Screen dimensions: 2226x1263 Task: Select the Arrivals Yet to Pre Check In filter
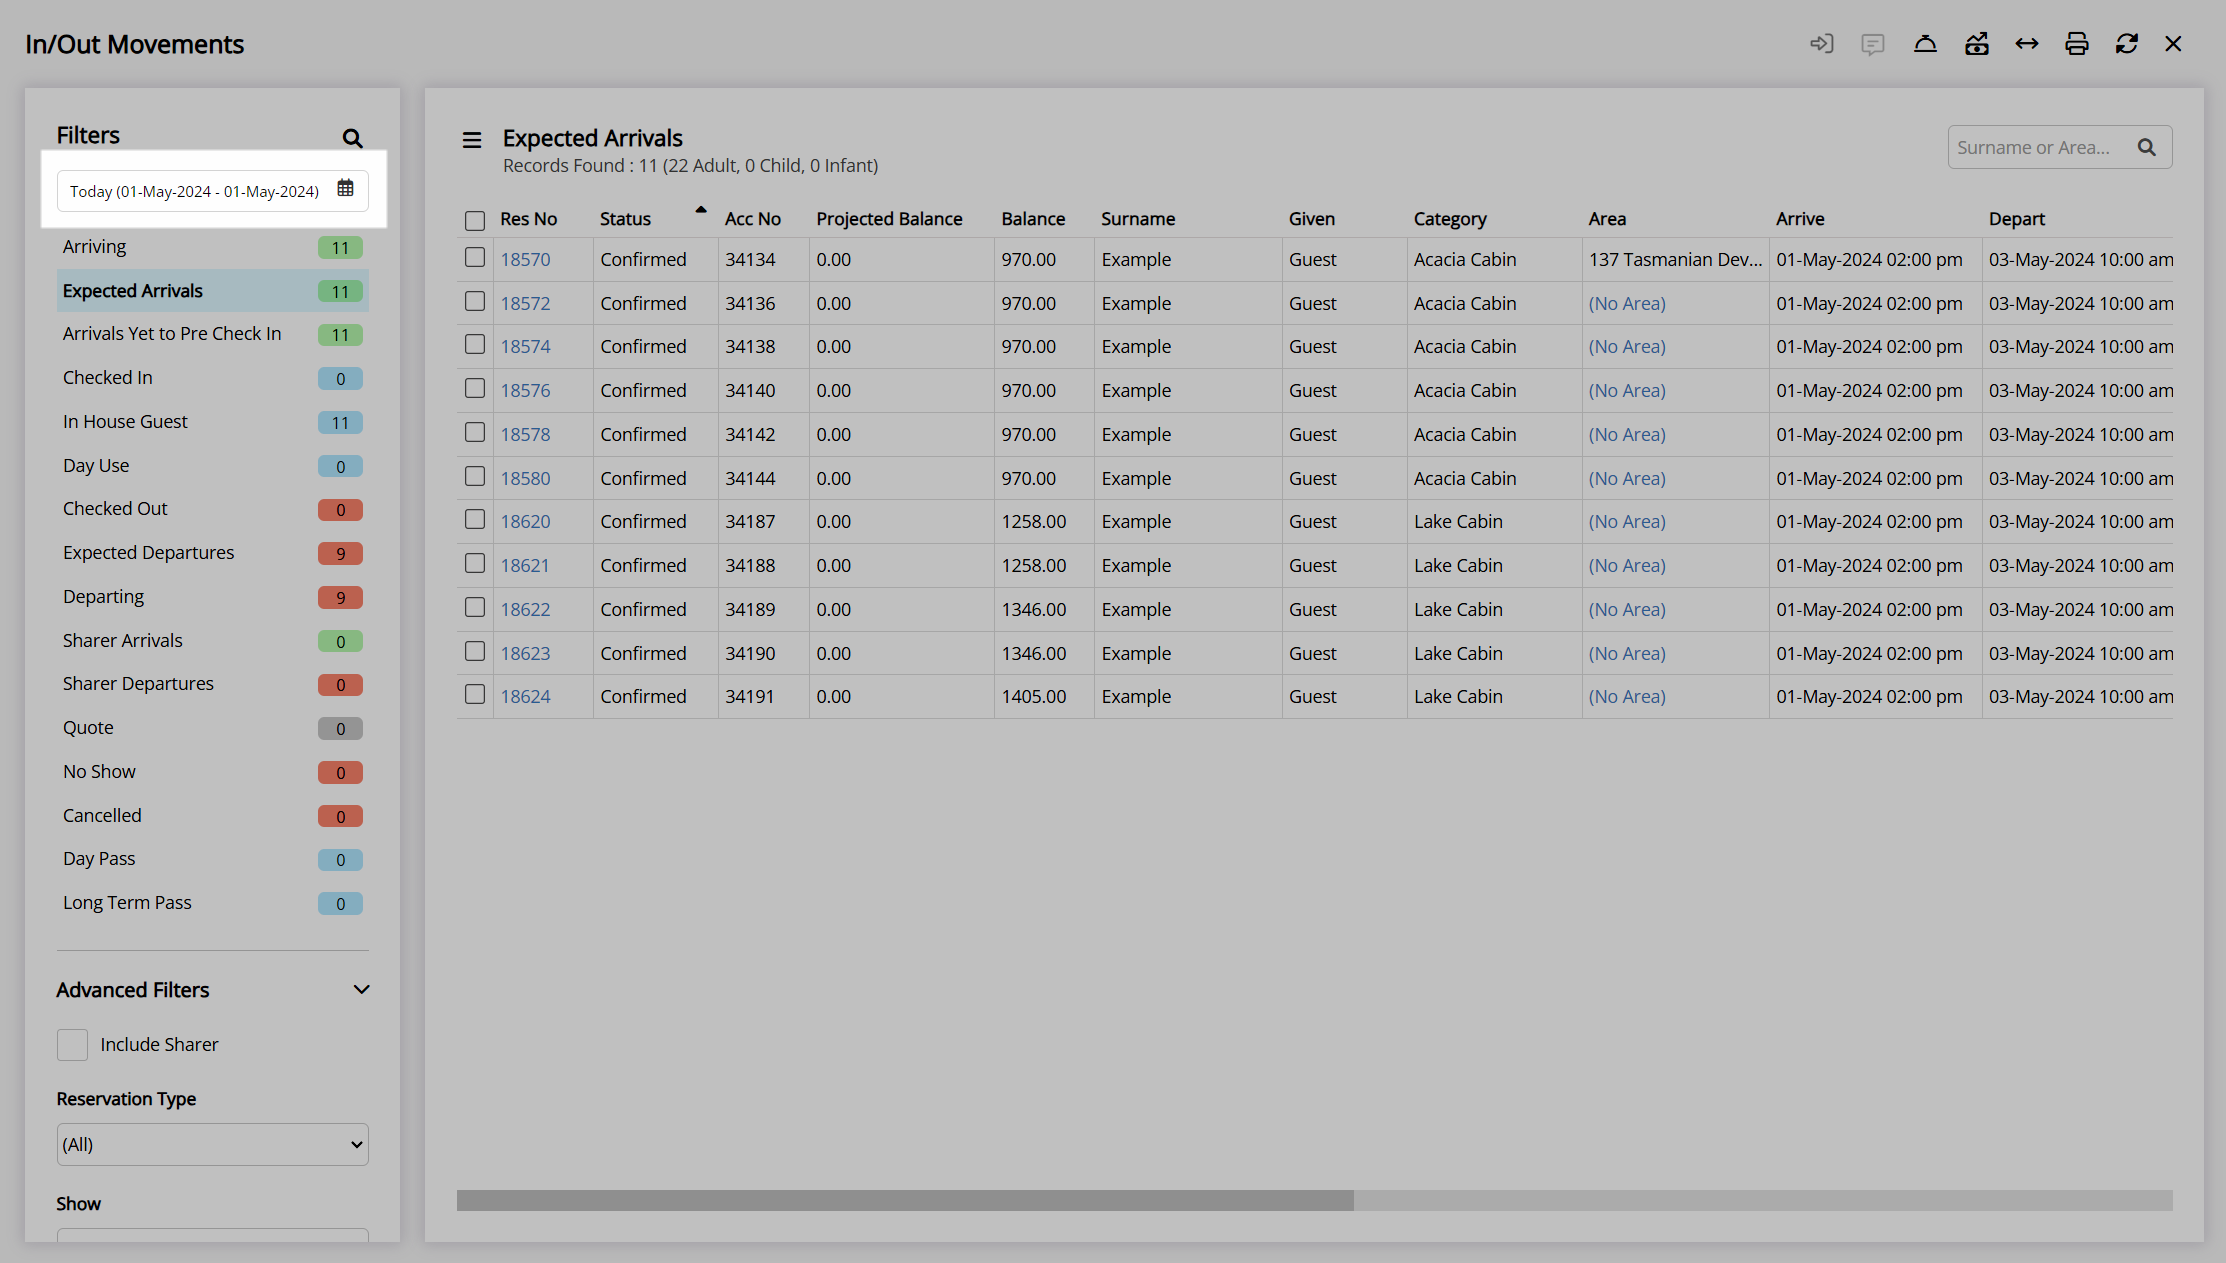pyautogui.click(x=212, y=334)
